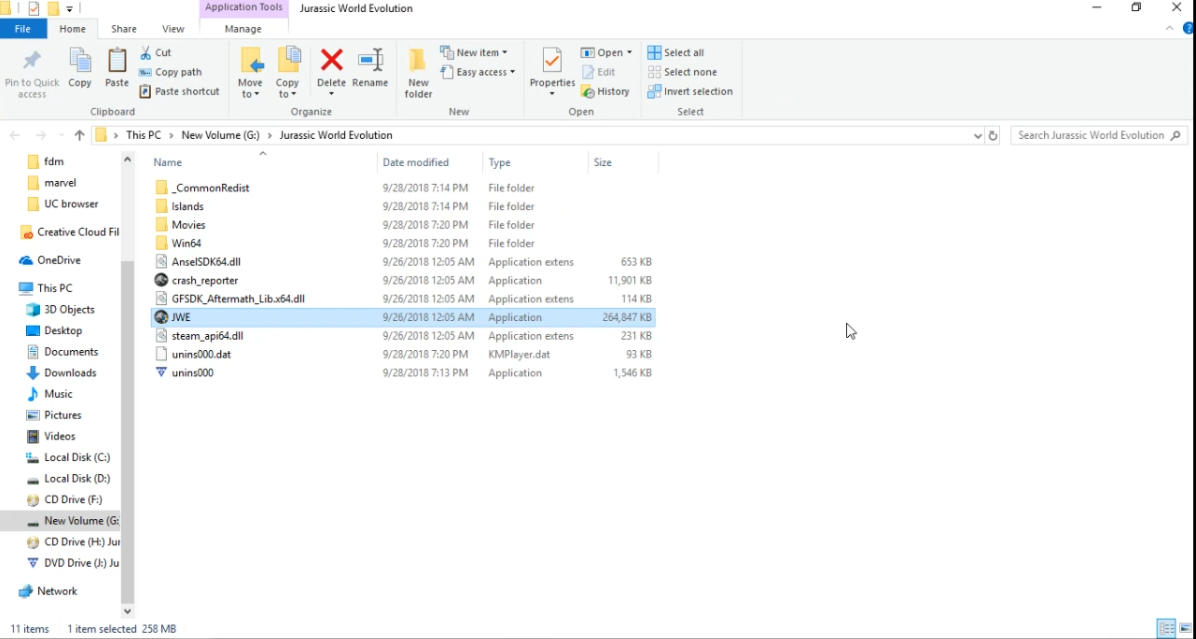This screenshot has height=639, width=1196.
Task: Click Copy path in ribbon
Action: click(170, 72)
